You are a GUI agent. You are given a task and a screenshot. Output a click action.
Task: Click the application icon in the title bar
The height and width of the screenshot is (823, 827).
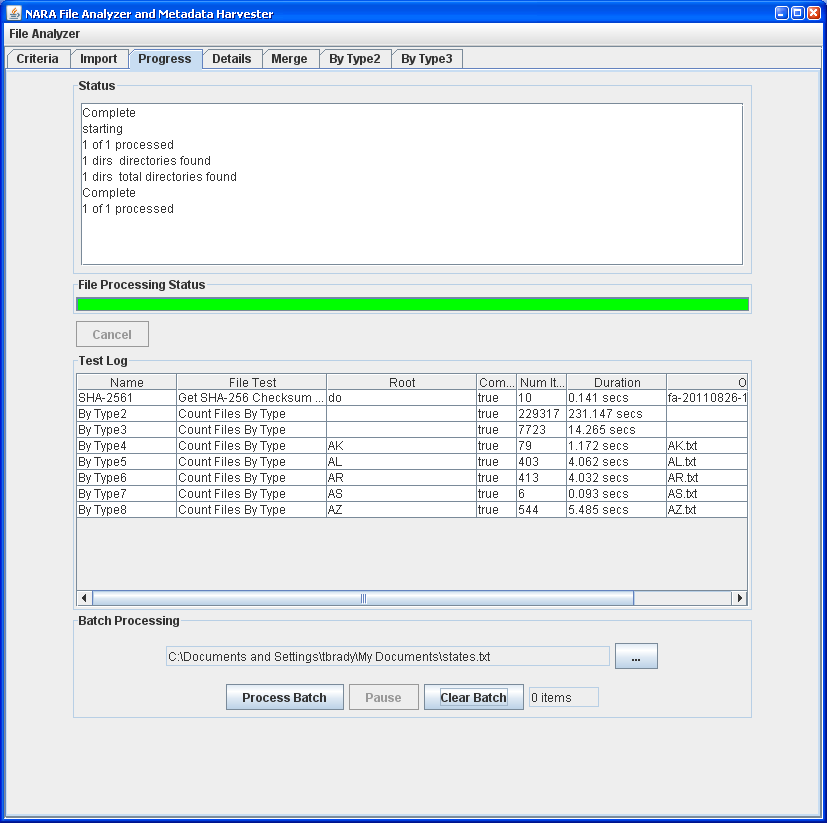[12, 11]
